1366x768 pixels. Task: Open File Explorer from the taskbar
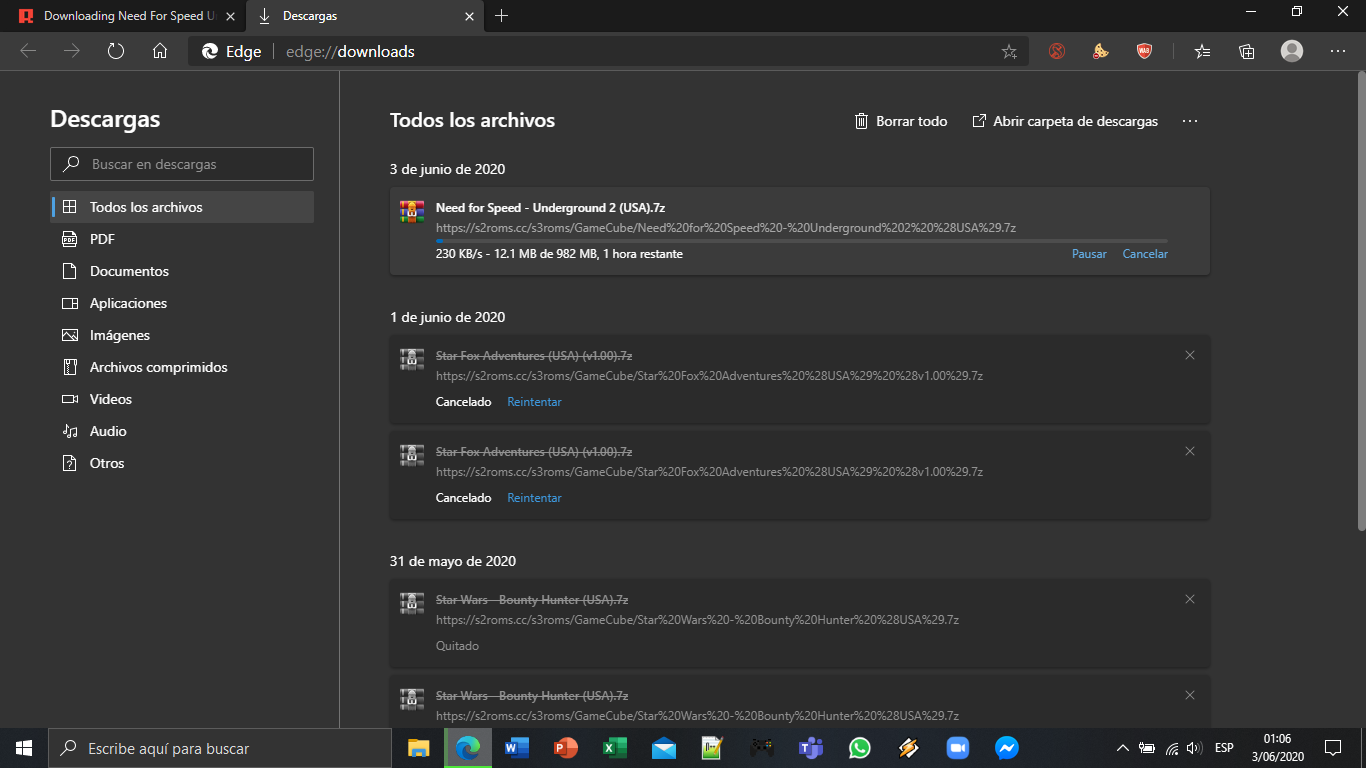[x=418, y=748]
